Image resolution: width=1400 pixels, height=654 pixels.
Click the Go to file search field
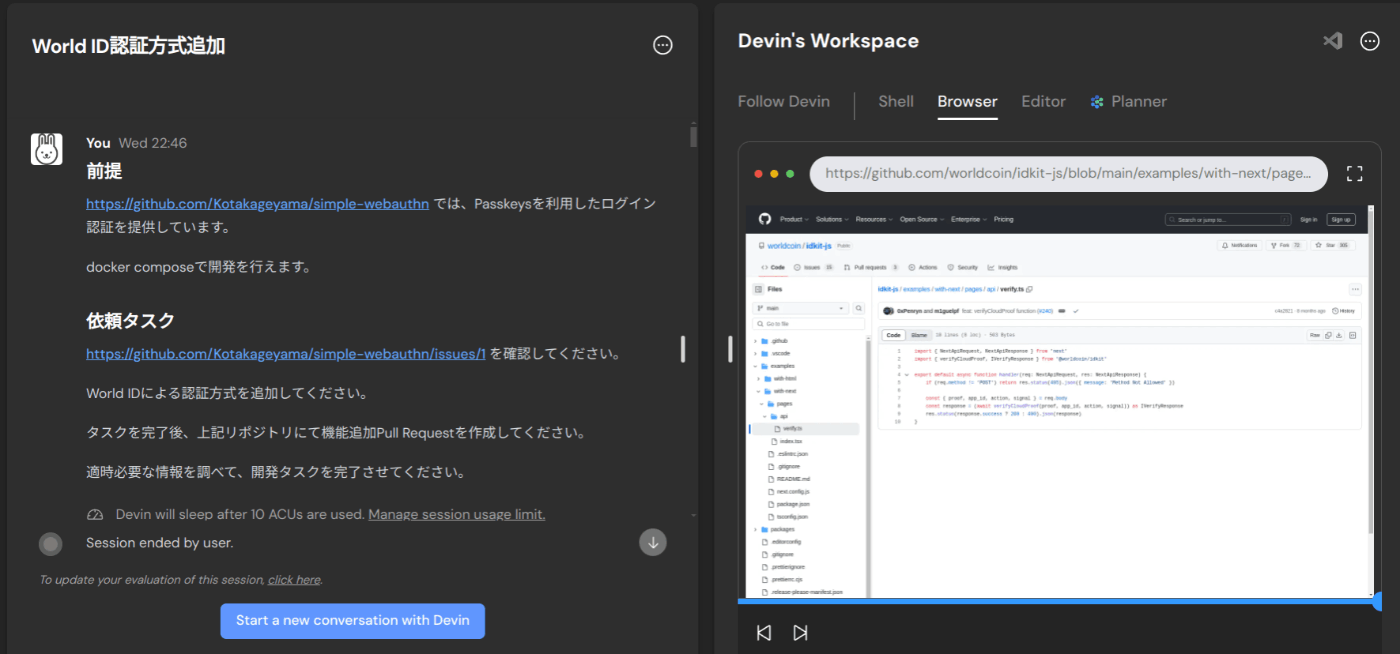[809, 324]
